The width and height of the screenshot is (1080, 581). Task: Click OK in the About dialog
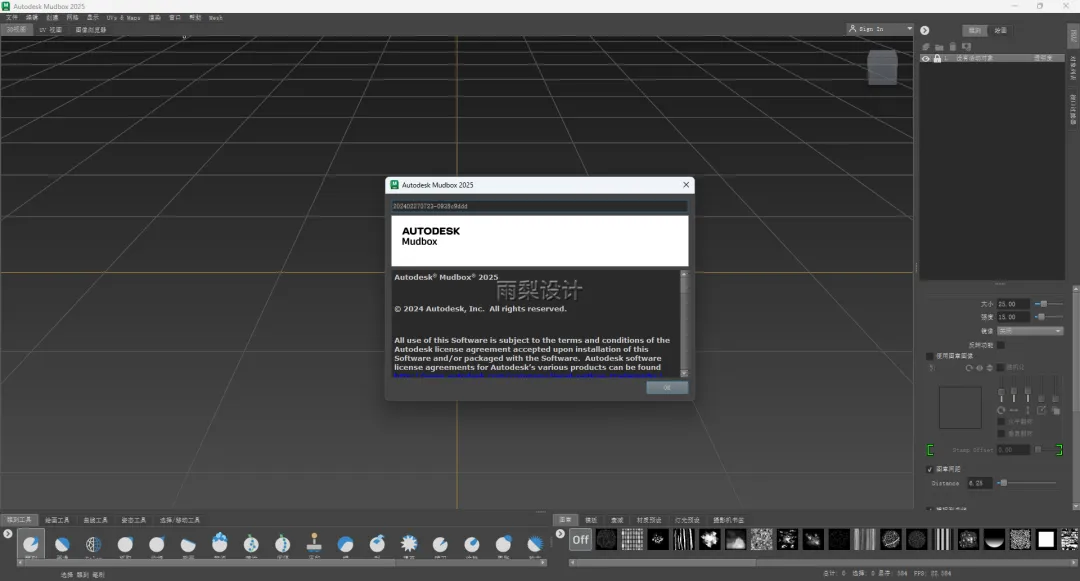(x=667, y=388)
